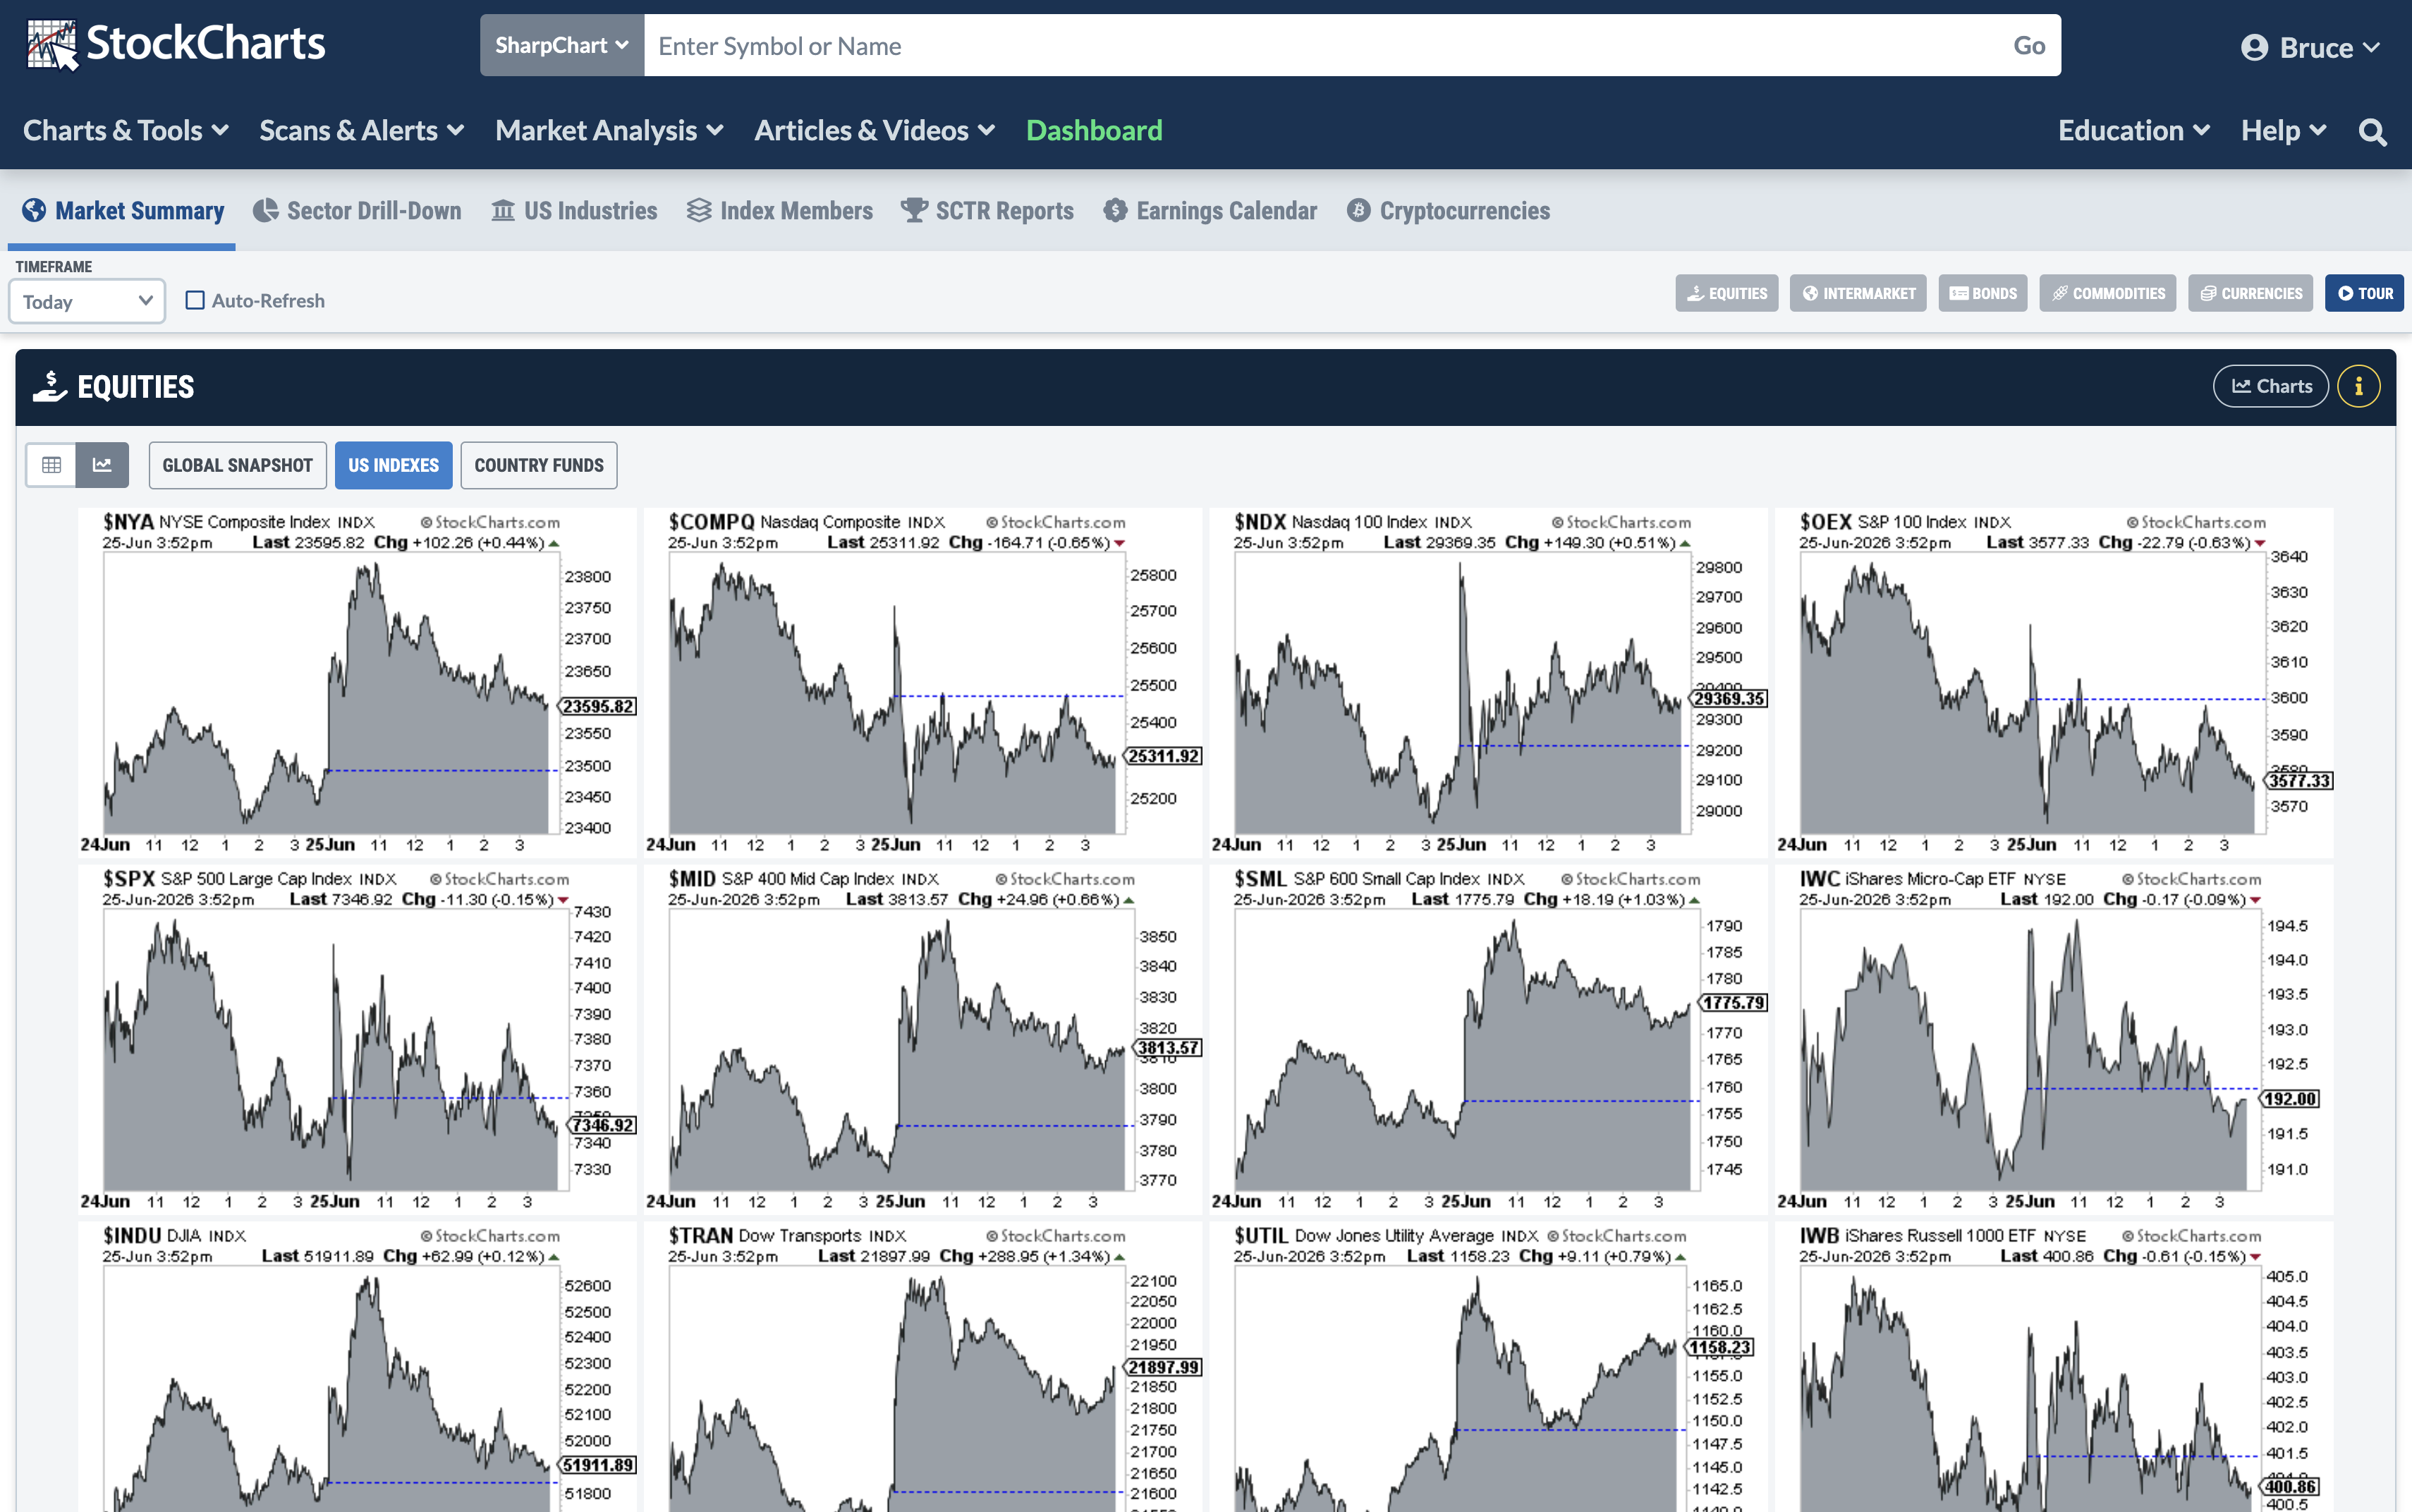Click Cryptocurrencies bitcoin icon
The image size is (2412, 1512).
coord(1358,210)
